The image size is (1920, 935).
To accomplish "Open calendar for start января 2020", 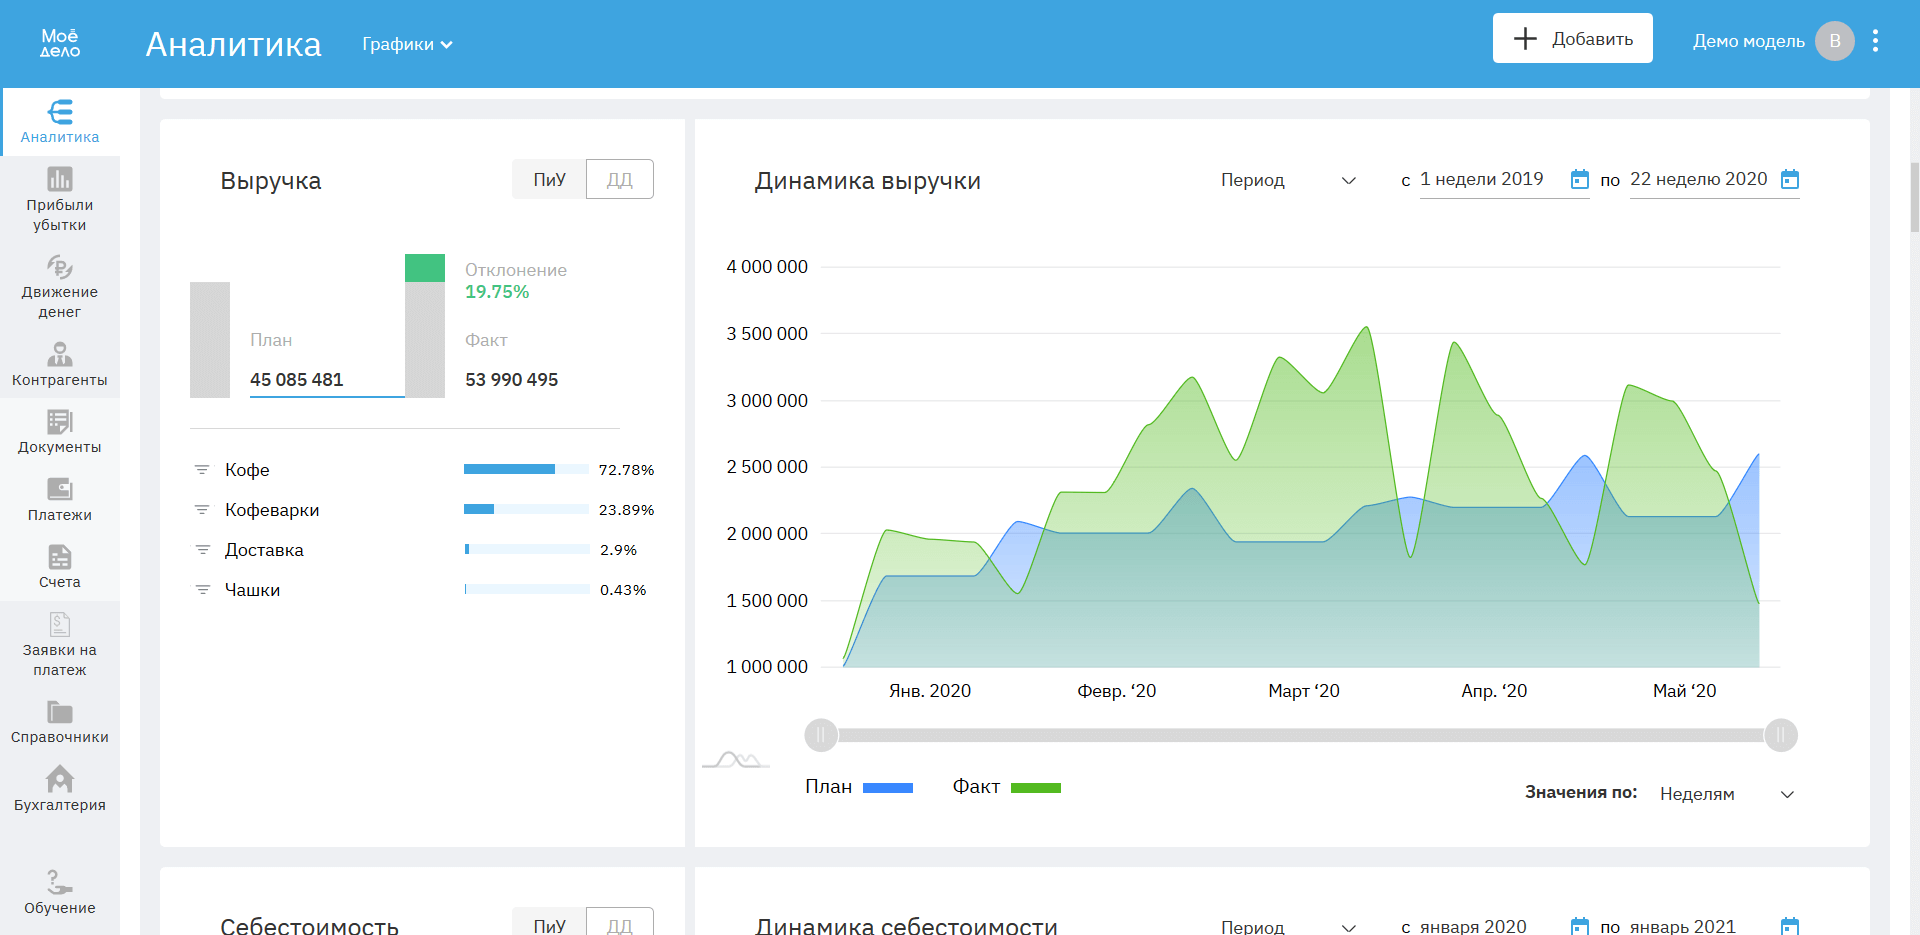I will (1580, 926).
